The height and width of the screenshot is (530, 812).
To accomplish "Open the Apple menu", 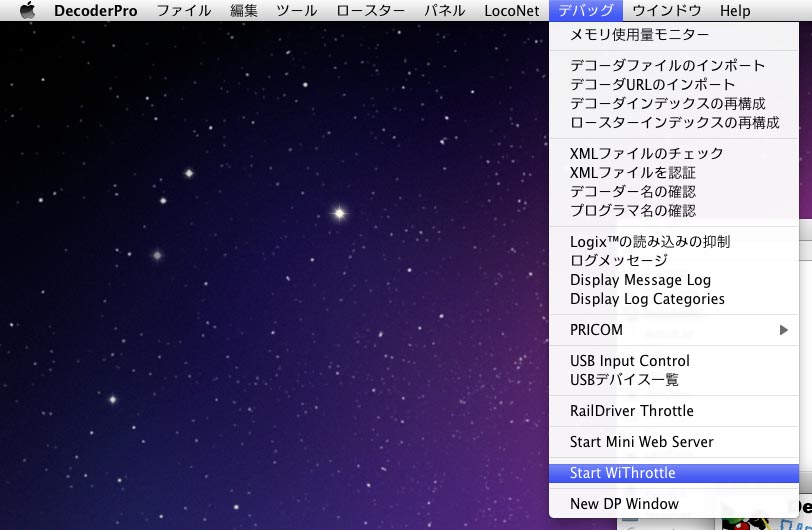I will [x=27, y=10].
